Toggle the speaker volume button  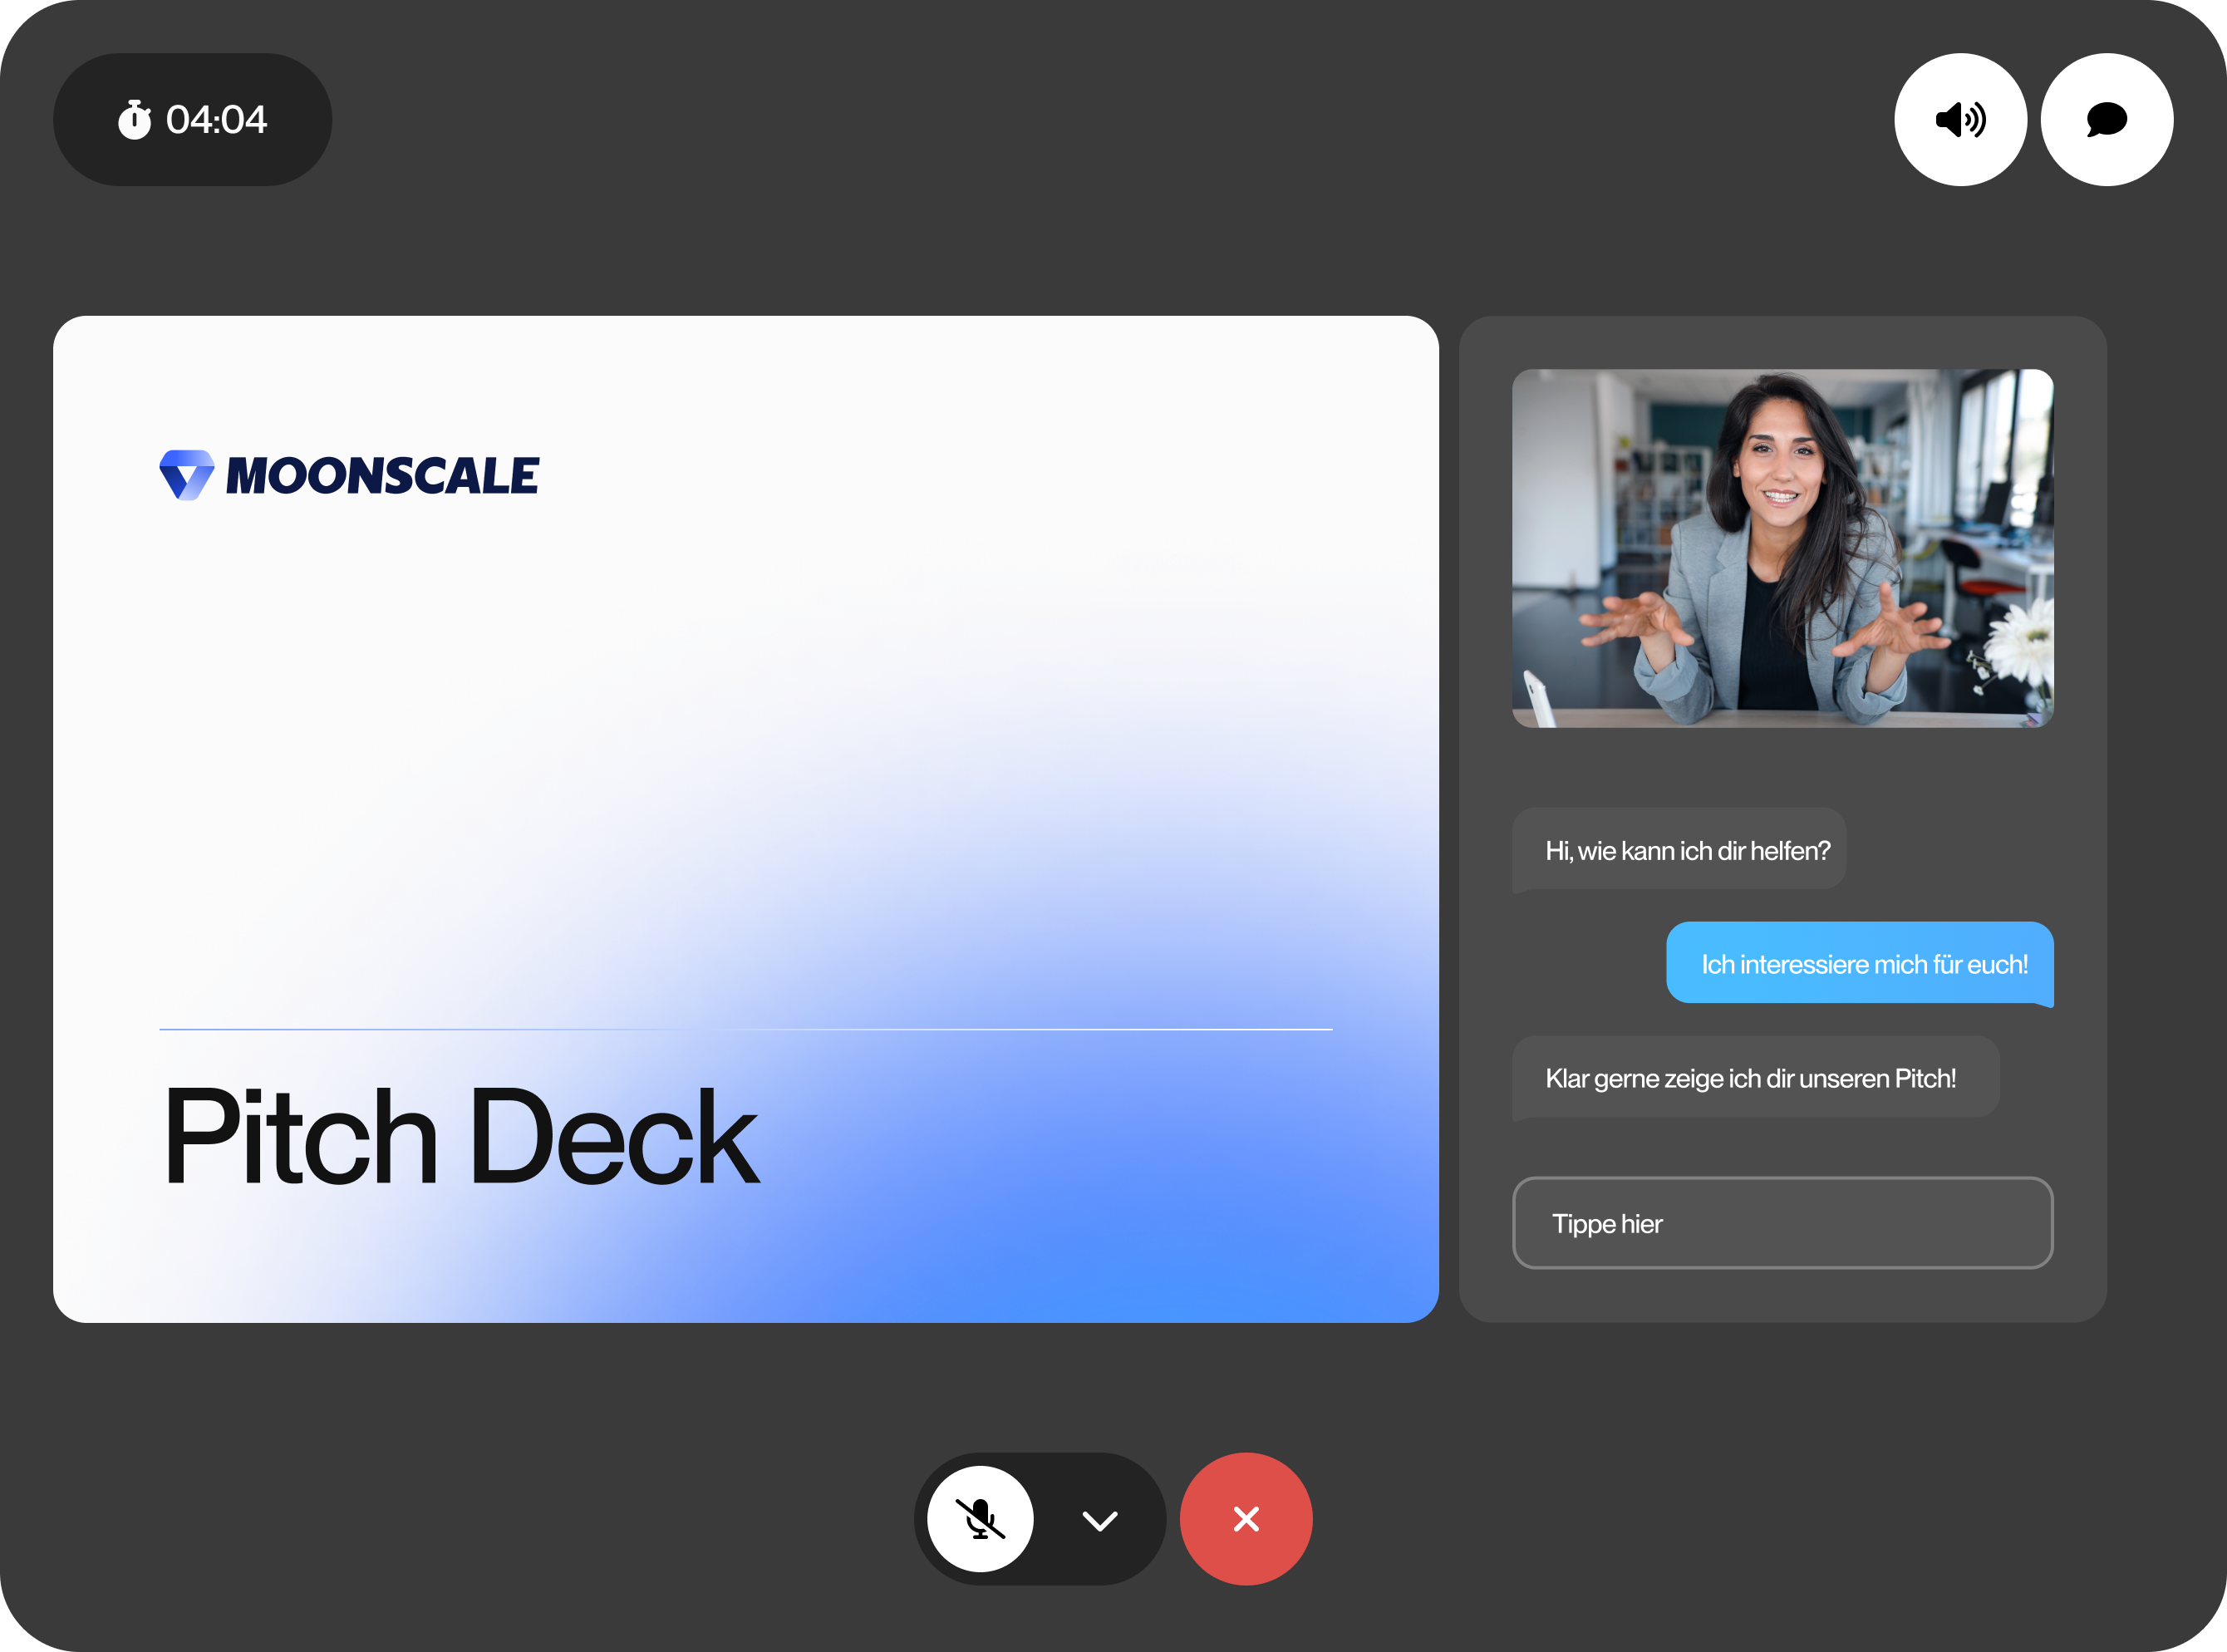click(1960, 120)
